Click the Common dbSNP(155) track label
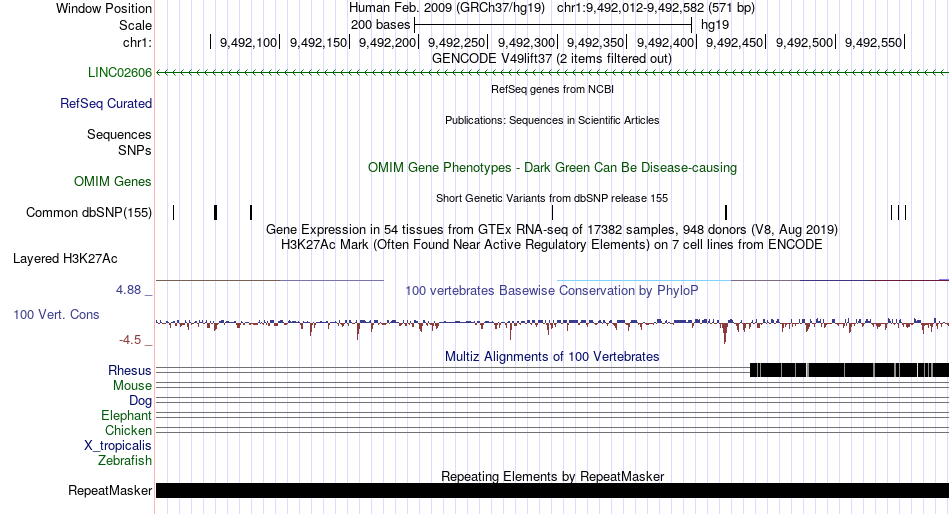 [89, 213]
